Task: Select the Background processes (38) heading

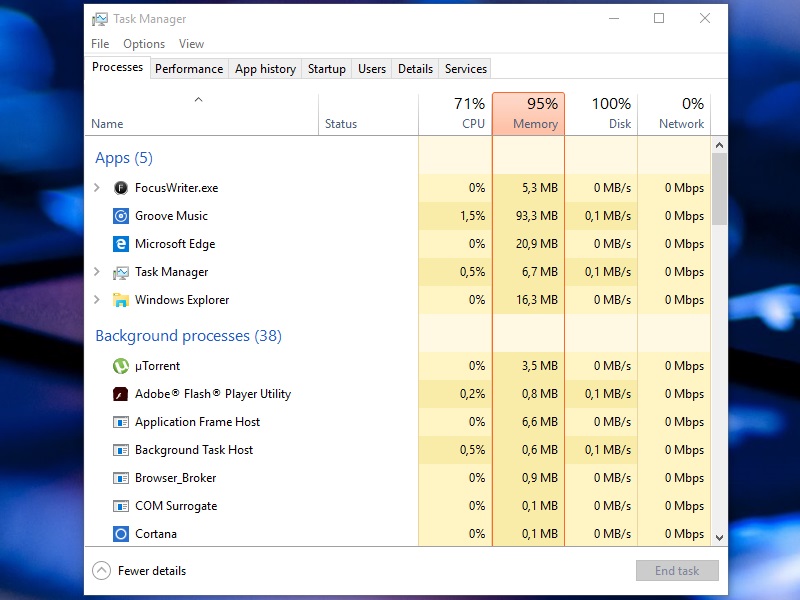Action: click(x=188, y=336)
